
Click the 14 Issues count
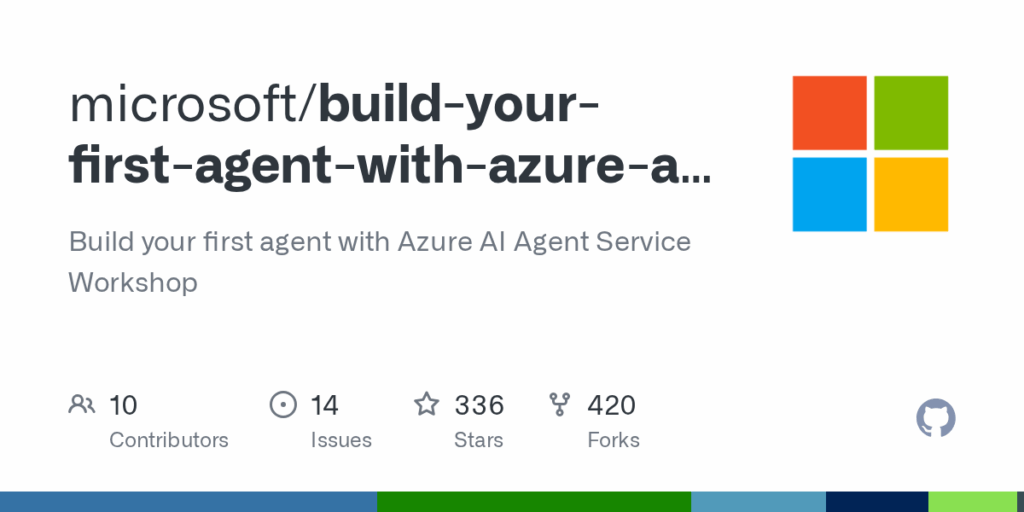coord(324,406)
